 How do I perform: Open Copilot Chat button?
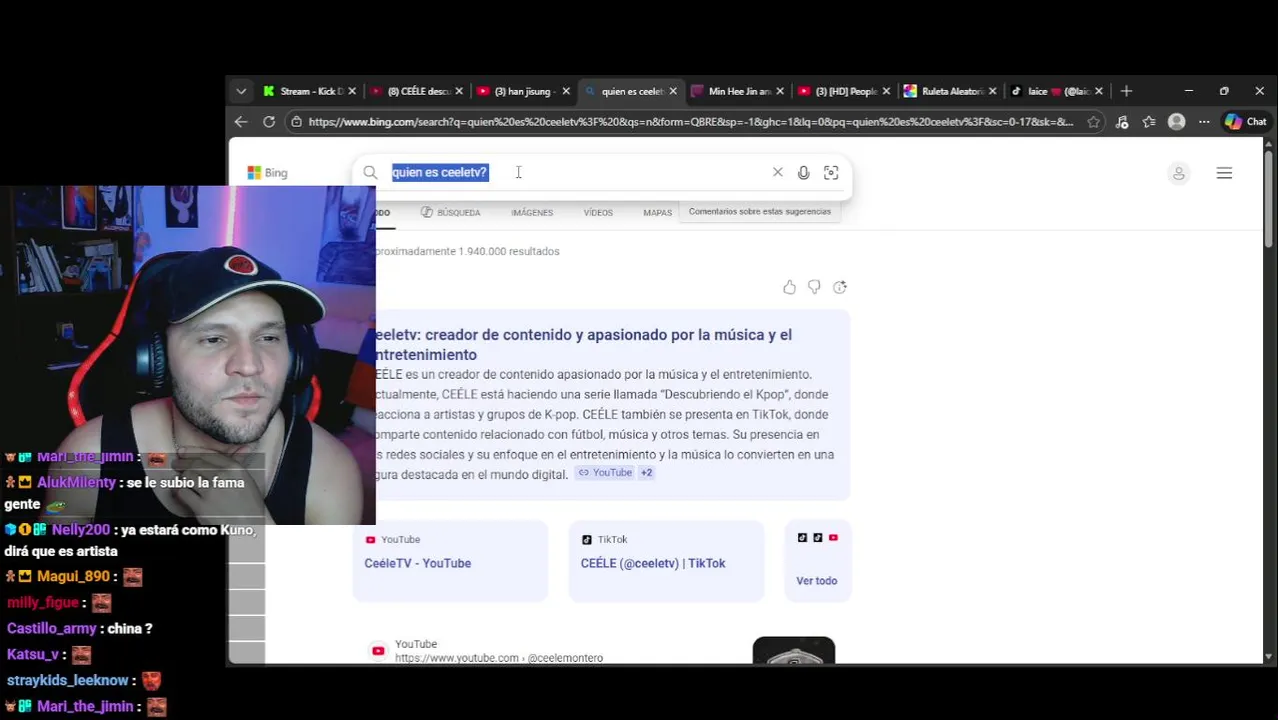(x=1246, y=122)
